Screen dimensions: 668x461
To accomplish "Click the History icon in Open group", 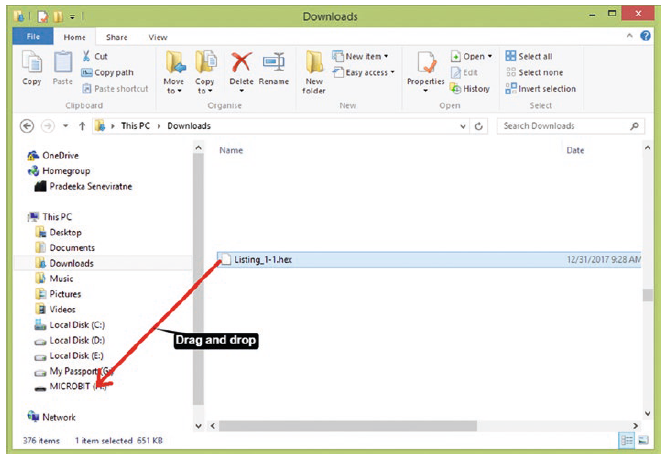I will 470,88.
